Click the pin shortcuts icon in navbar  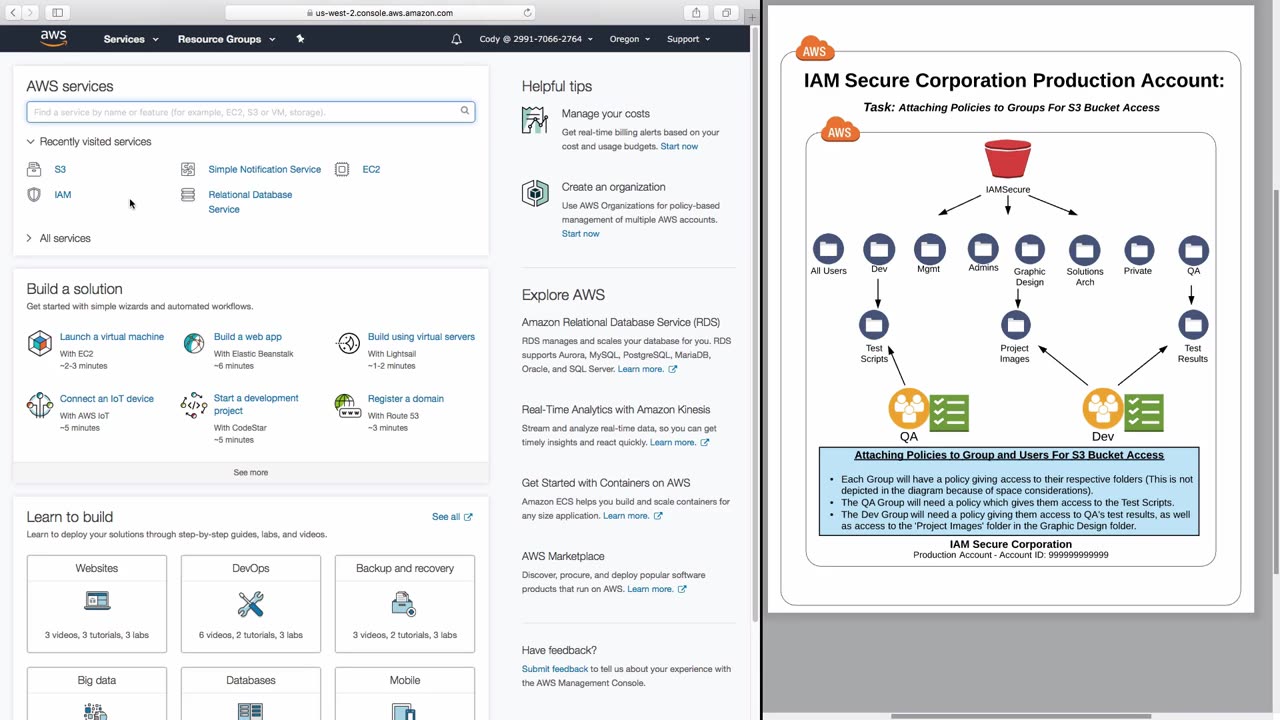300,39
